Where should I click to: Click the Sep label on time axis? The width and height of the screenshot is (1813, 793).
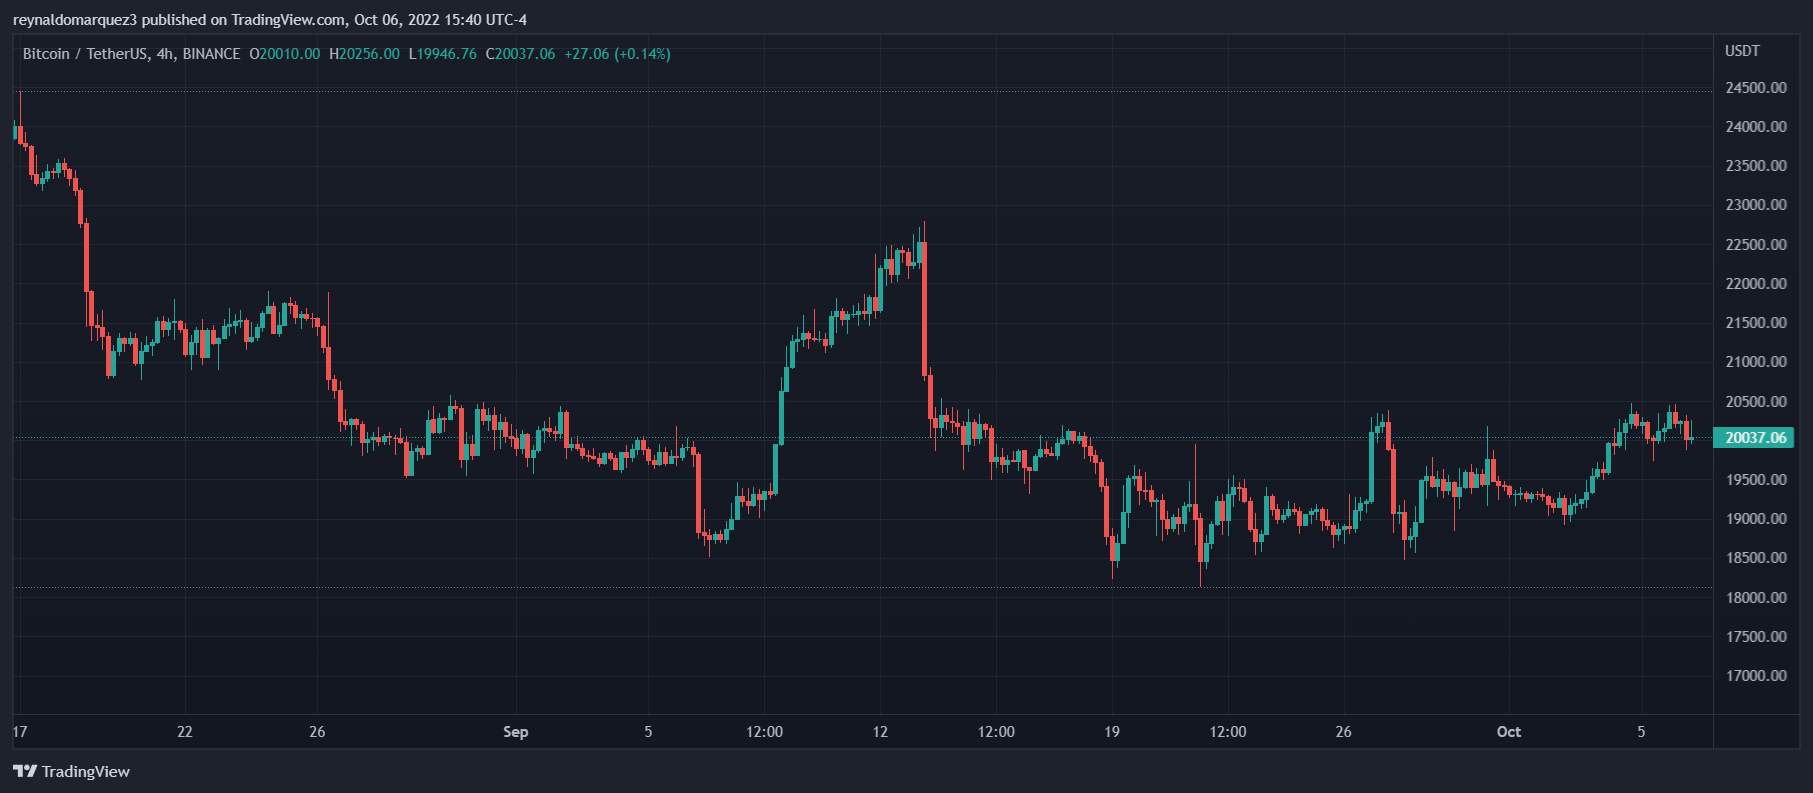click(515, 732)
